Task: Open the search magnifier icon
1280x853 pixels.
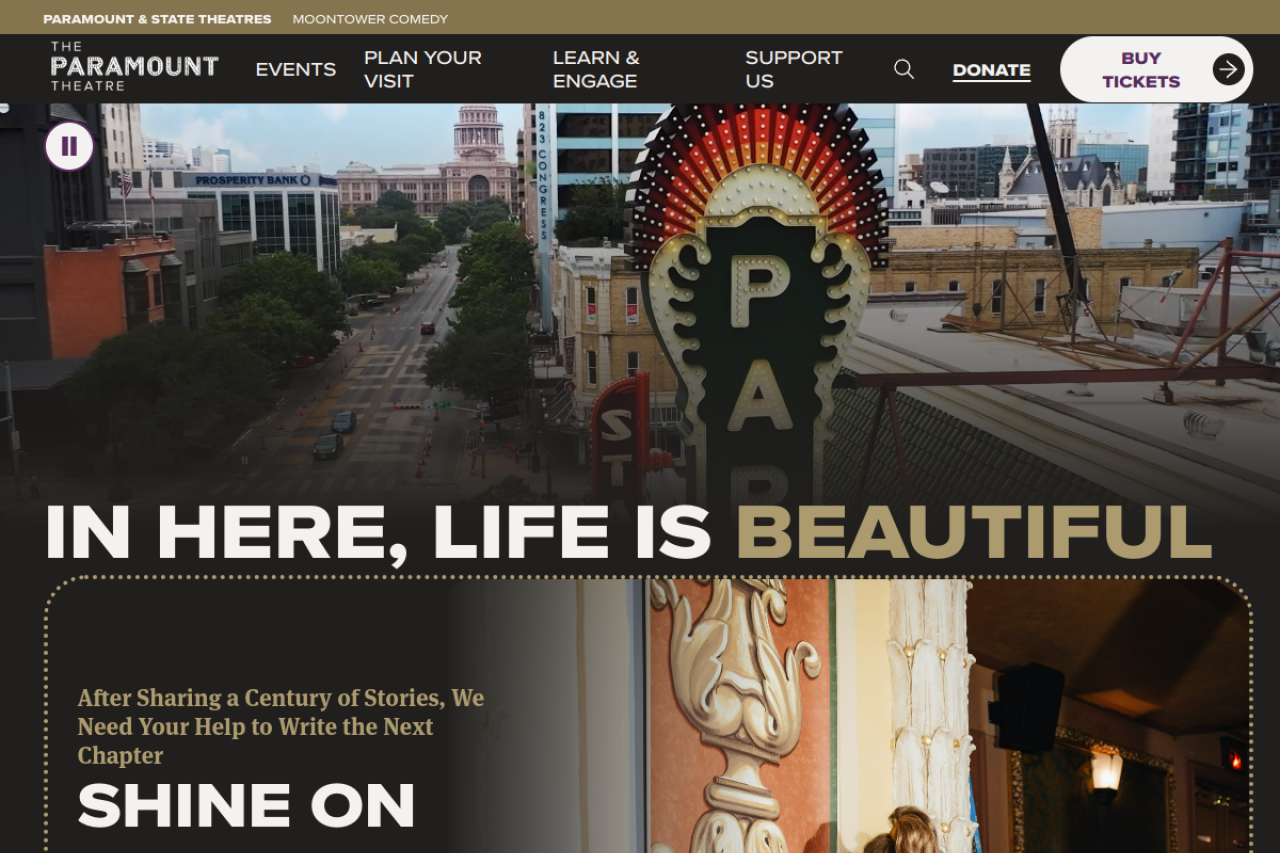Action: pos(904,69)
